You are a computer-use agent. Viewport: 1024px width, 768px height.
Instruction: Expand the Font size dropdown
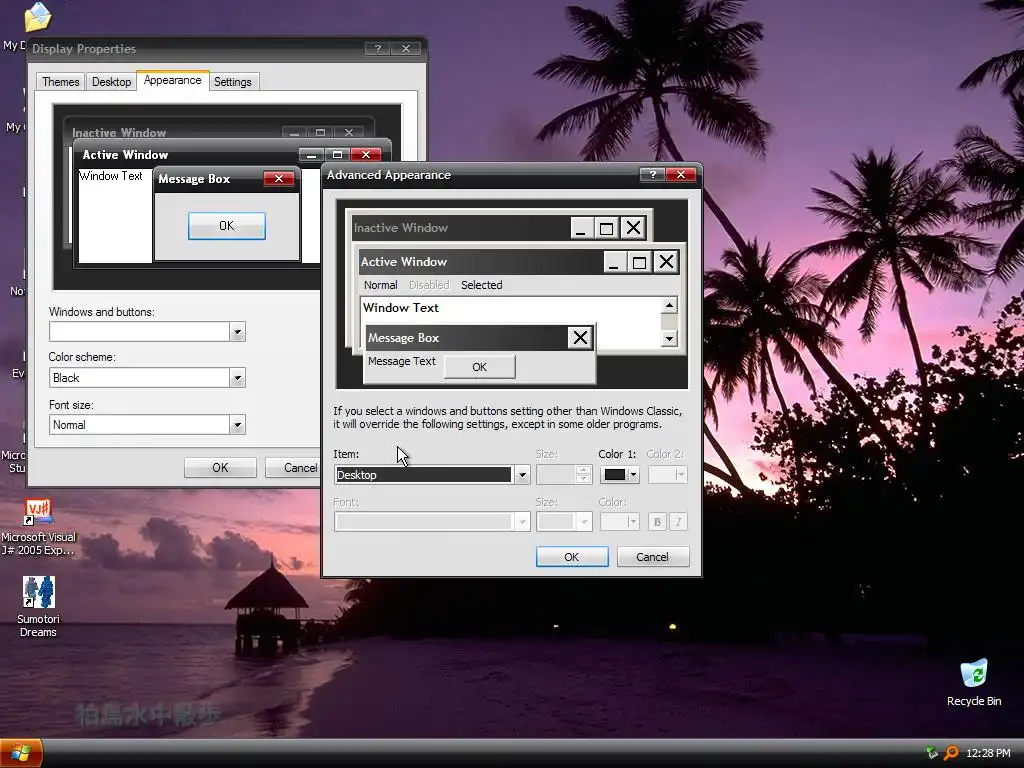(584, 522)
